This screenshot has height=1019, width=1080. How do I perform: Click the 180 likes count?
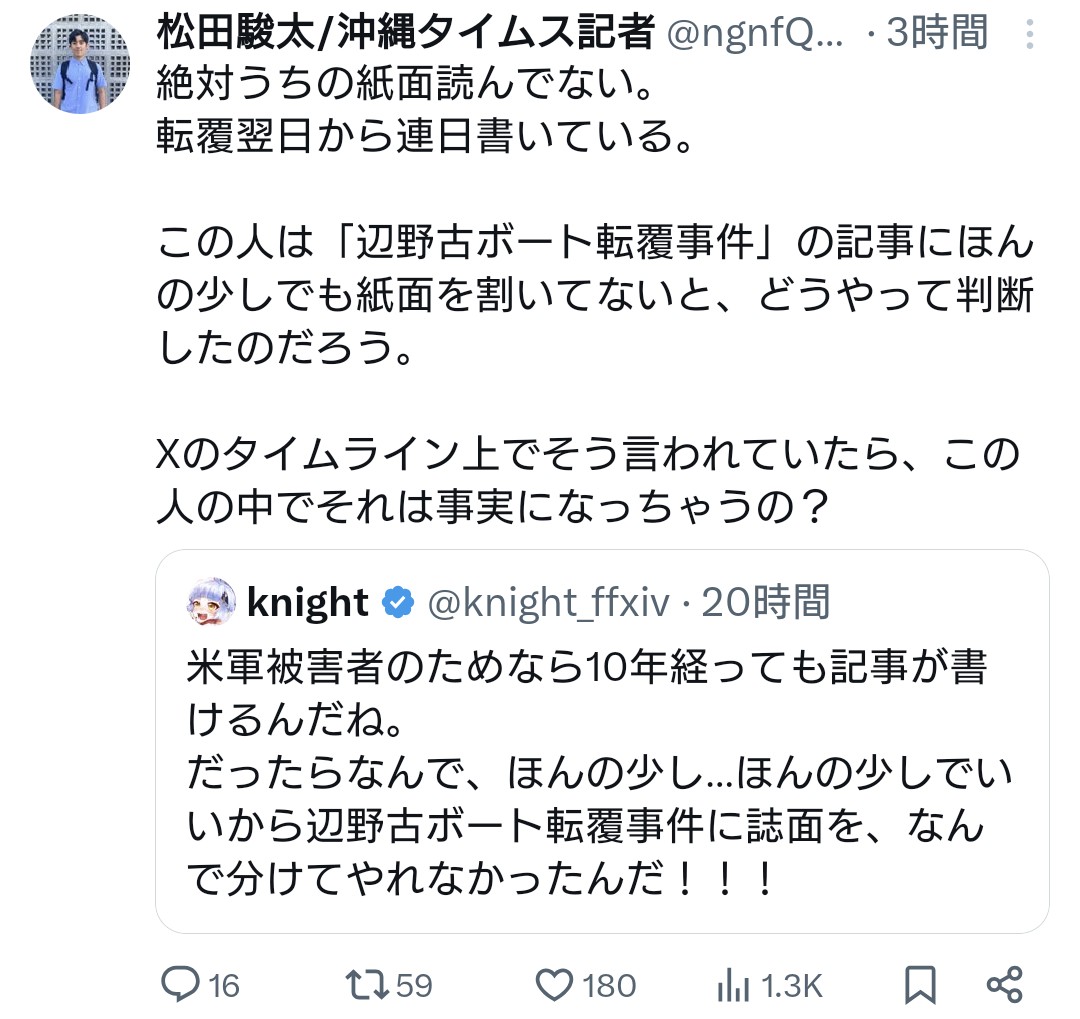coord(609,986)
